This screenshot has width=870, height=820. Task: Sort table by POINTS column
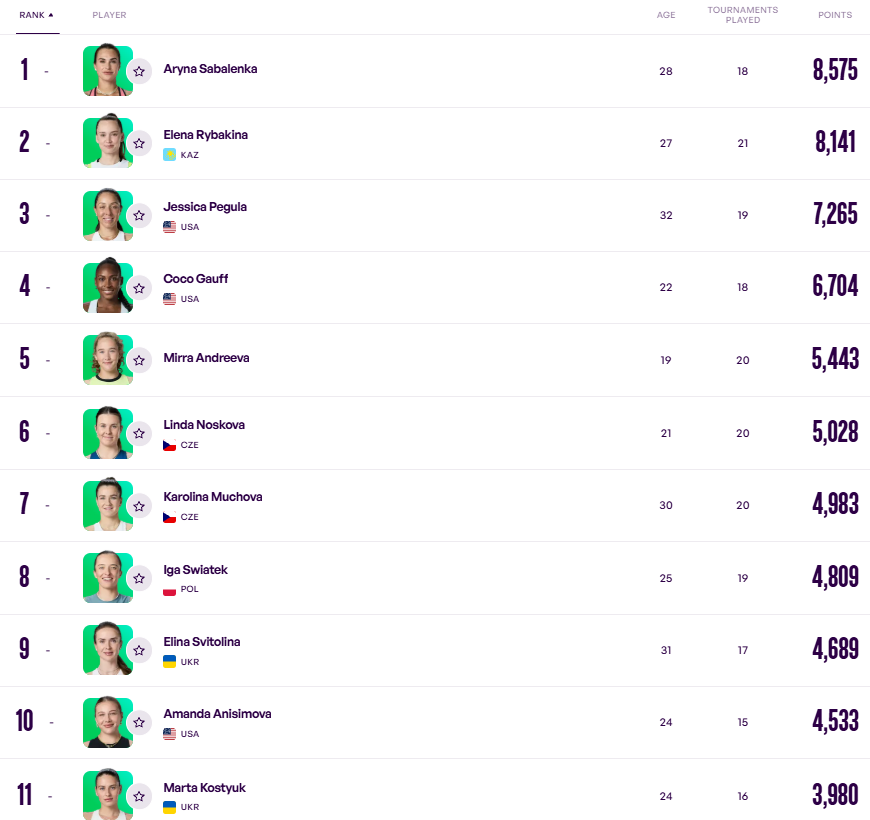click(x=834, y=15)
